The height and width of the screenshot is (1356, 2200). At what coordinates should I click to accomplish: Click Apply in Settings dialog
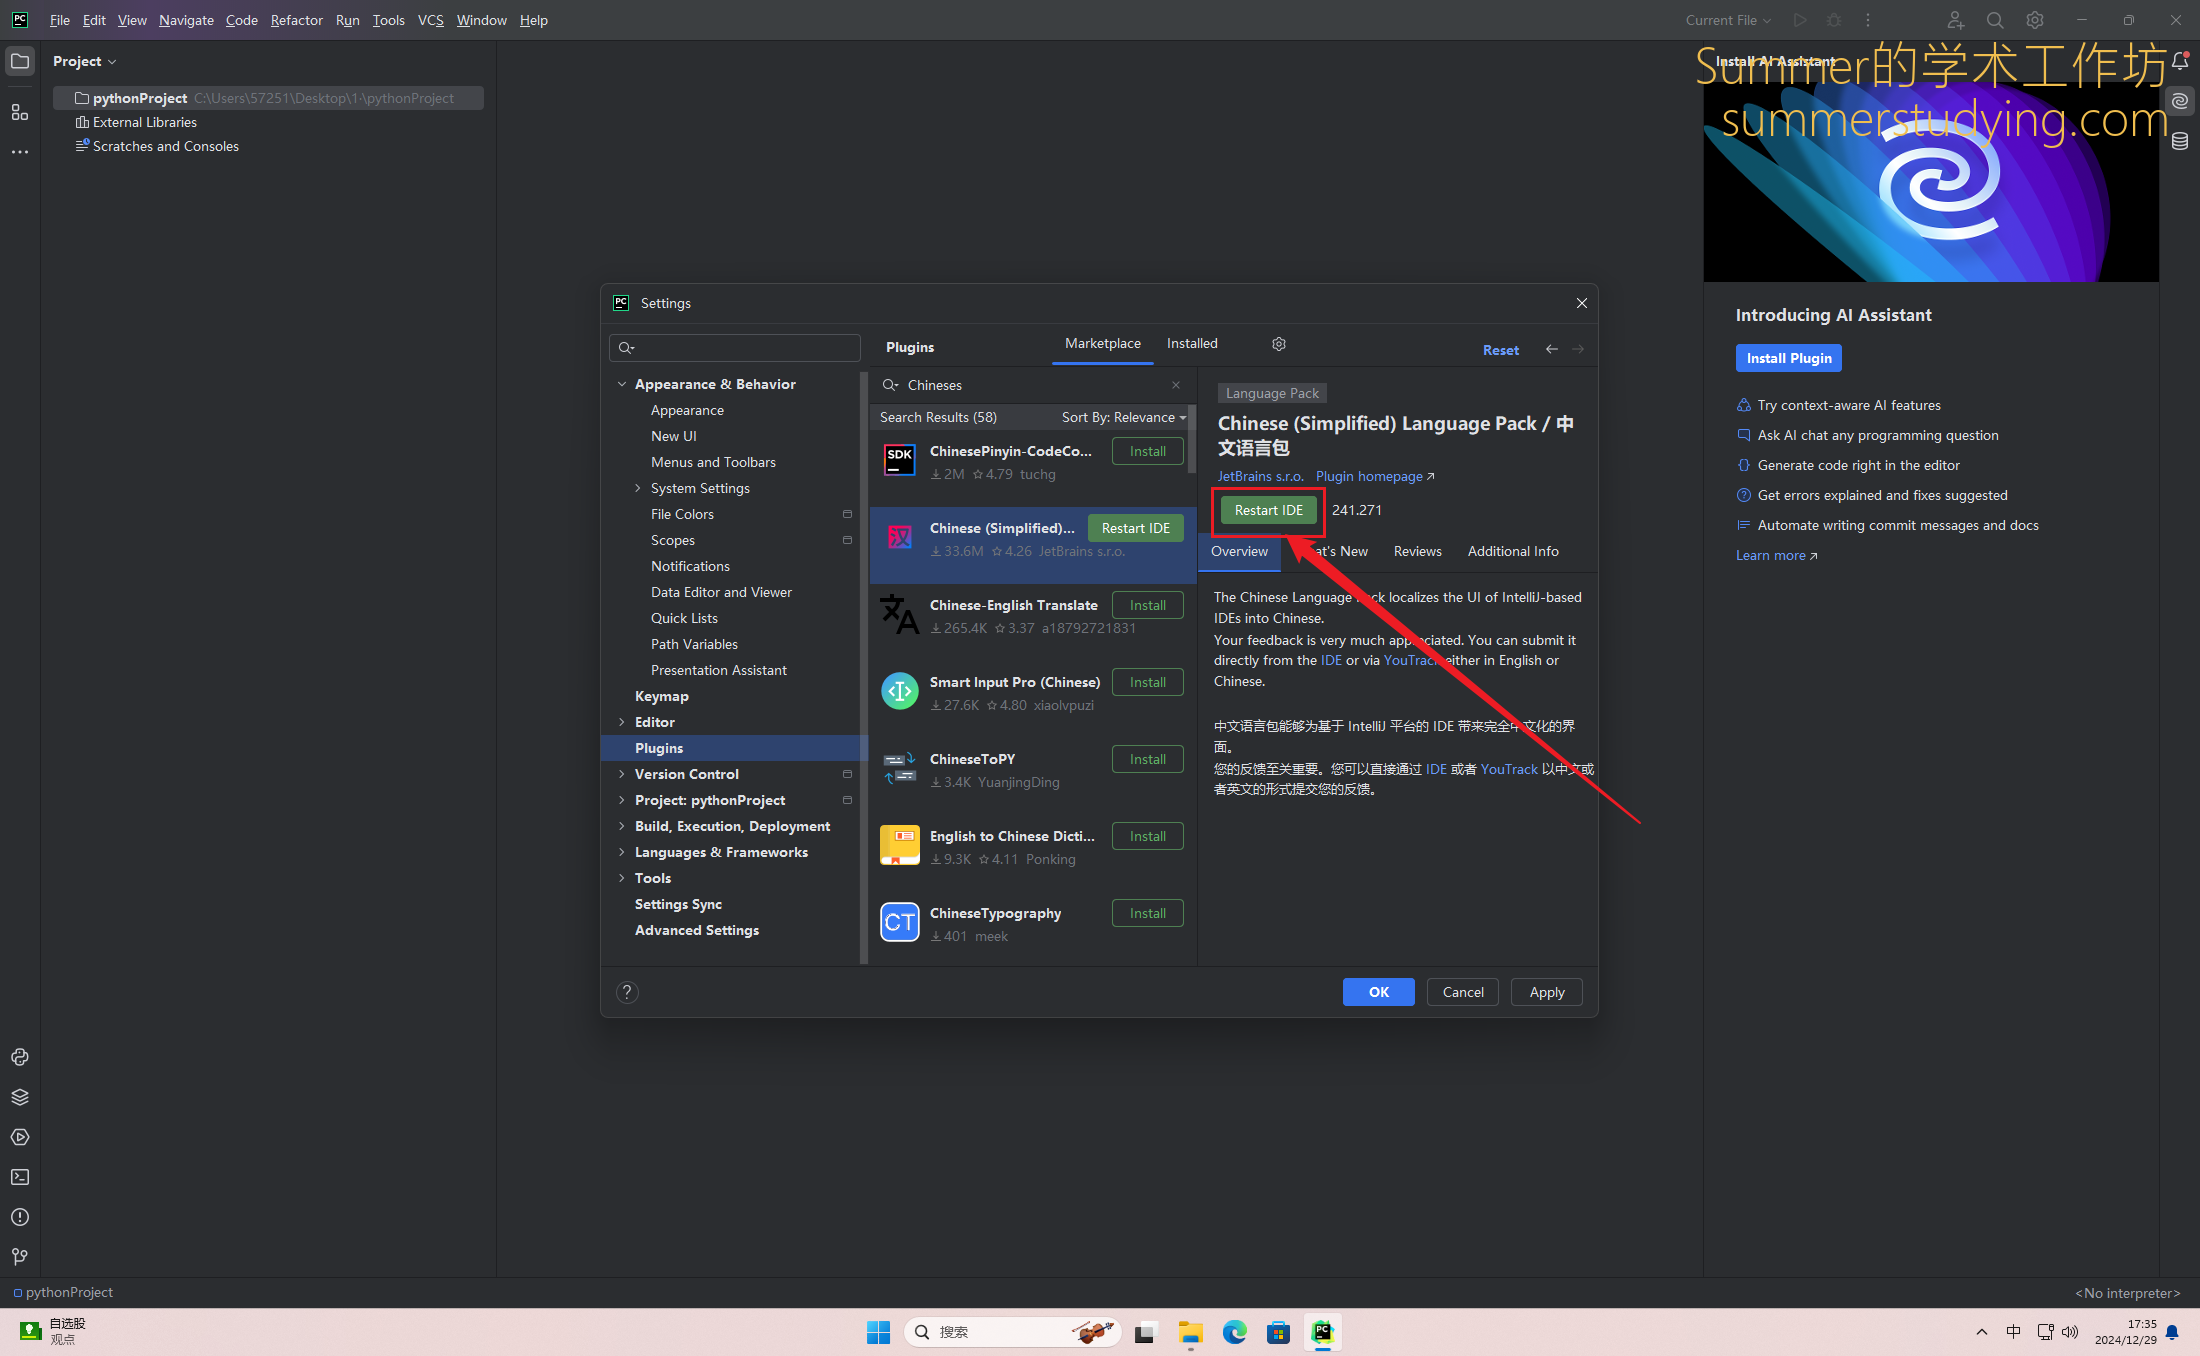pos(1546,992)
